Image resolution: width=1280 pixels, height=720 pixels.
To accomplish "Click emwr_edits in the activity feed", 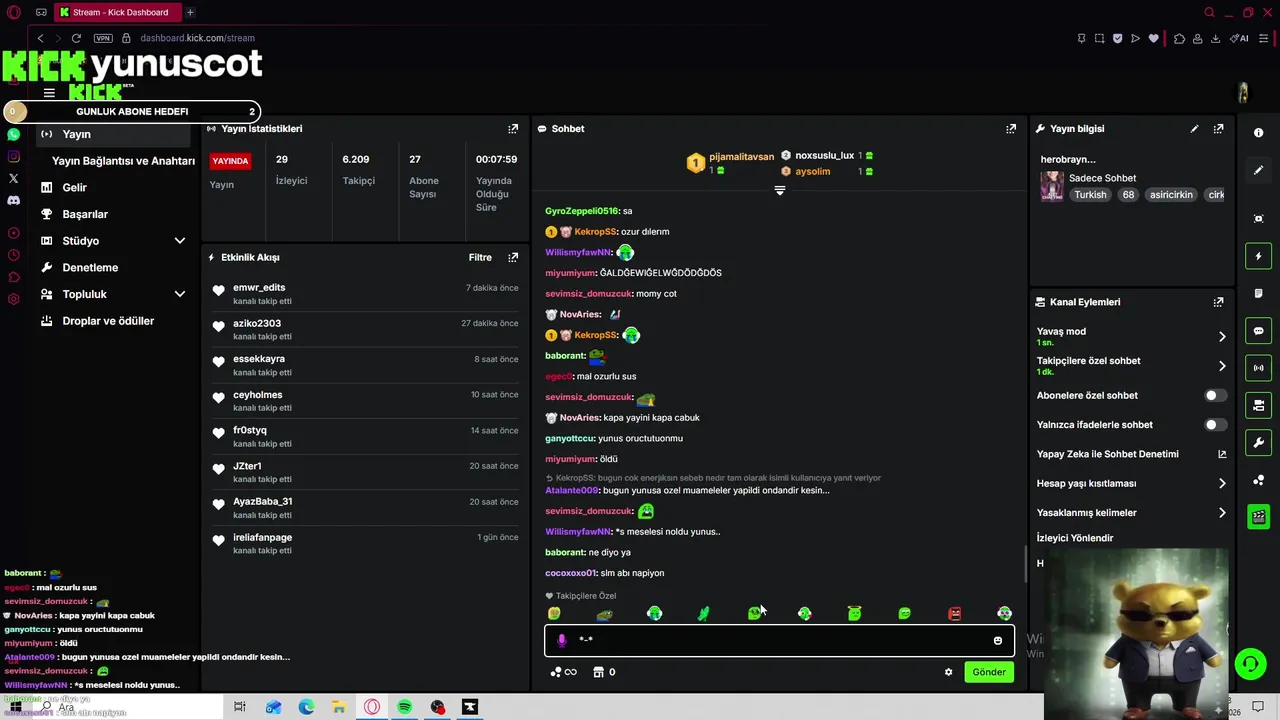I will [259, 288].
